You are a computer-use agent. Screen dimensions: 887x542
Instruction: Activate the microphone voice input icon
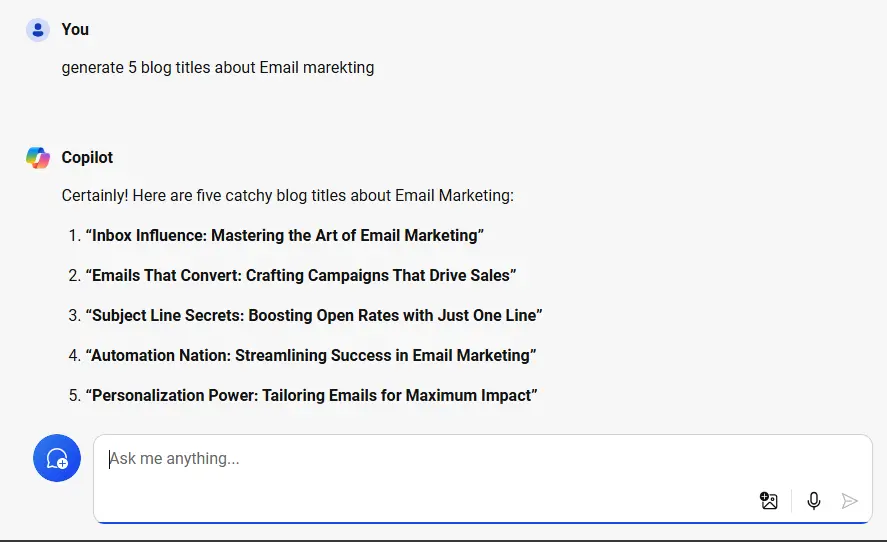[x=814, y=501]
